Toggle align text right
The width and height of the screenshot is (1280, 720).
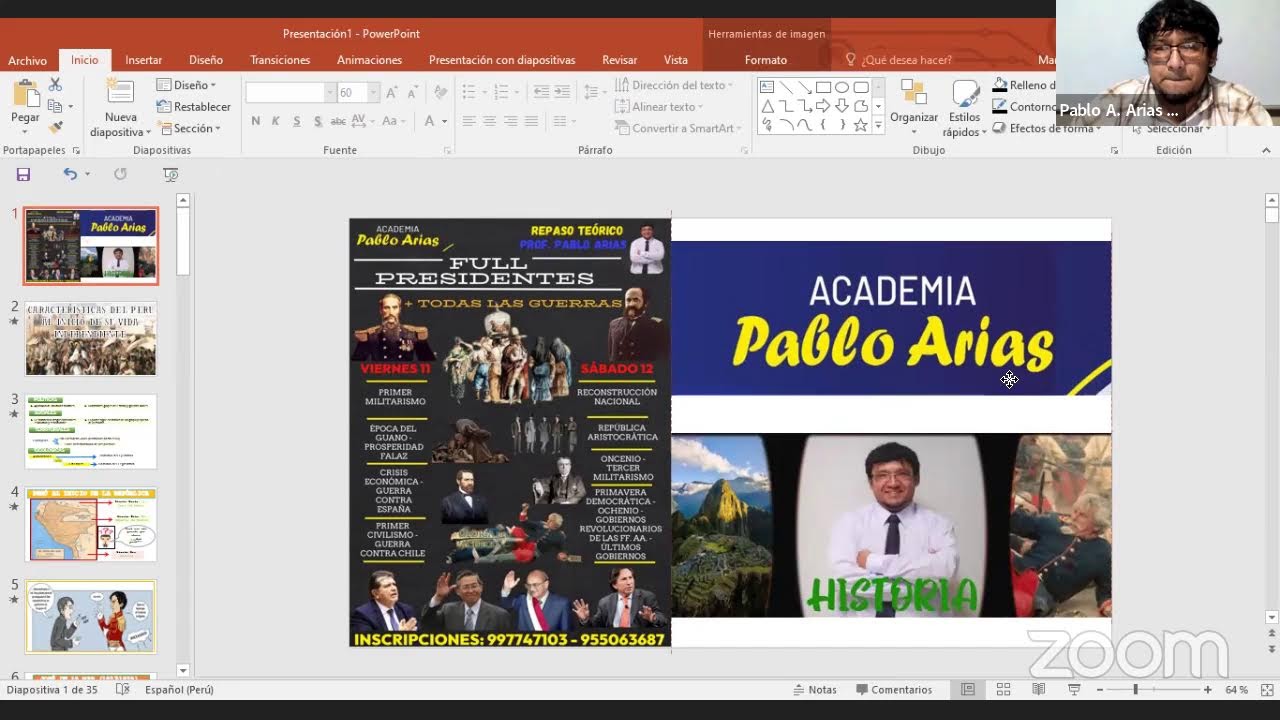[510, 121]
